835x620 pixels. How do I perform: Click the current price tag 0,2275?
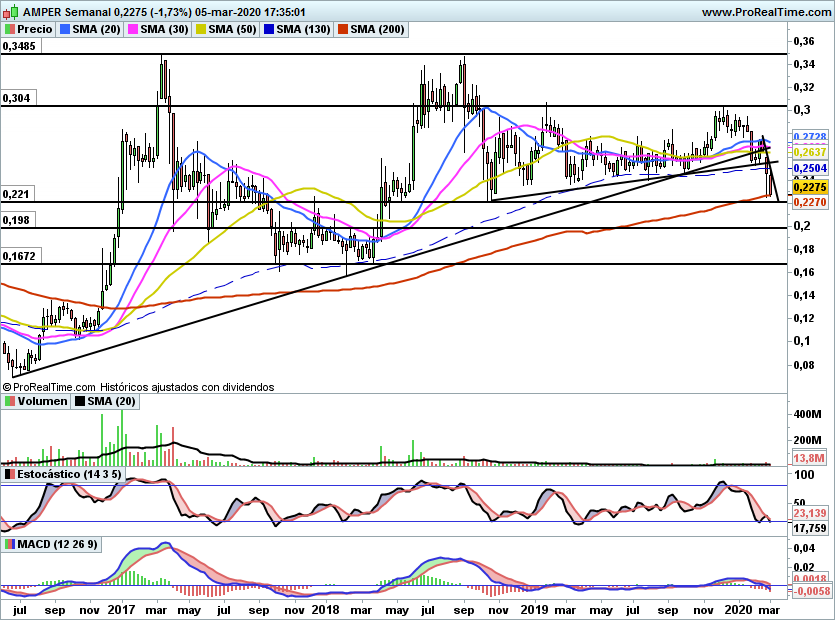(808, 187)
